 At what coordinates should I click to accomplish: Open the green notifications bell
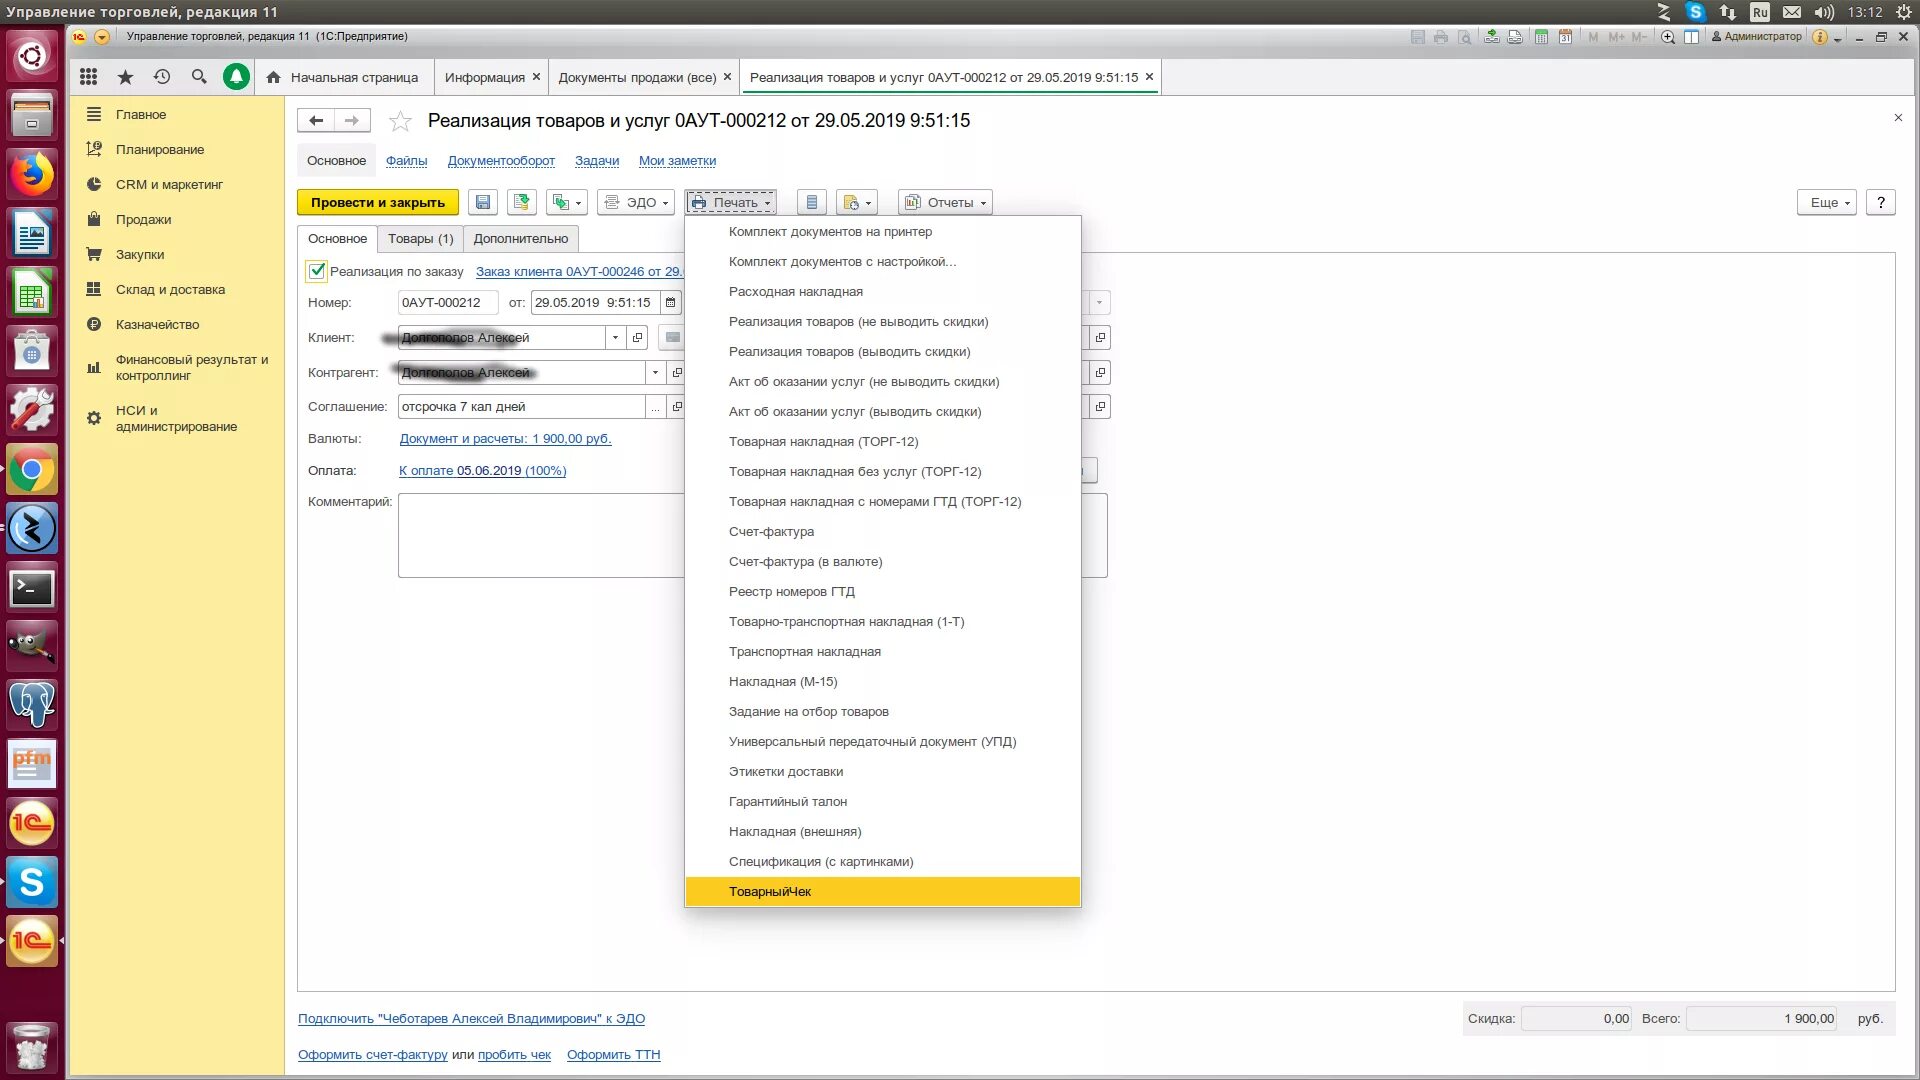click(x=236, y=77)
